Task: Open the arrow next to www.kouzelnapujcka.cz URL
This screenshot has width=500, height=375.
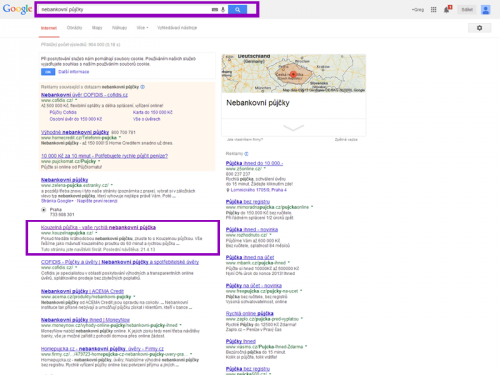Action: [x=96, y=233]
